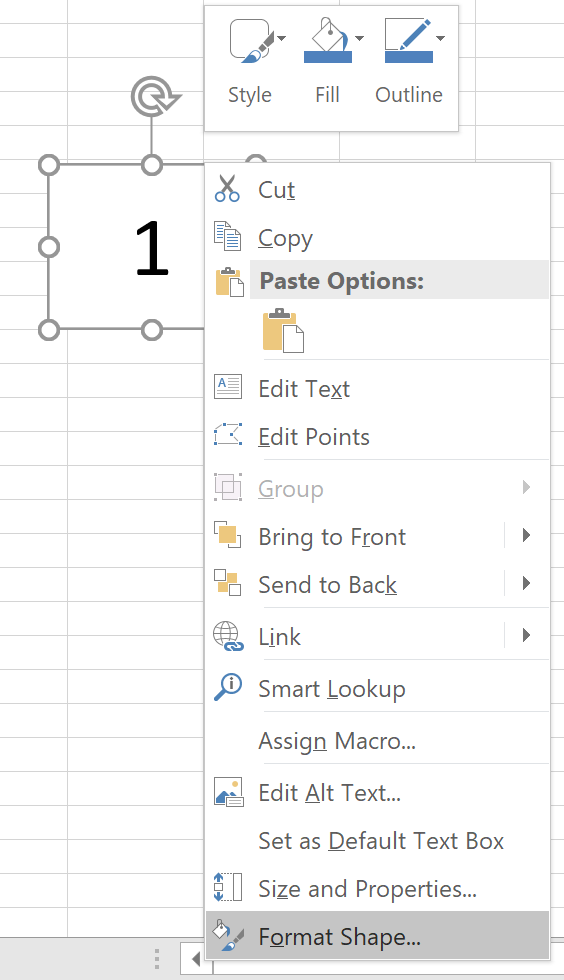The height and width of the screenshot is (980, 564).
Task: Click the Smart Lookup magnifier icon
Action: (x=228, y=687)
